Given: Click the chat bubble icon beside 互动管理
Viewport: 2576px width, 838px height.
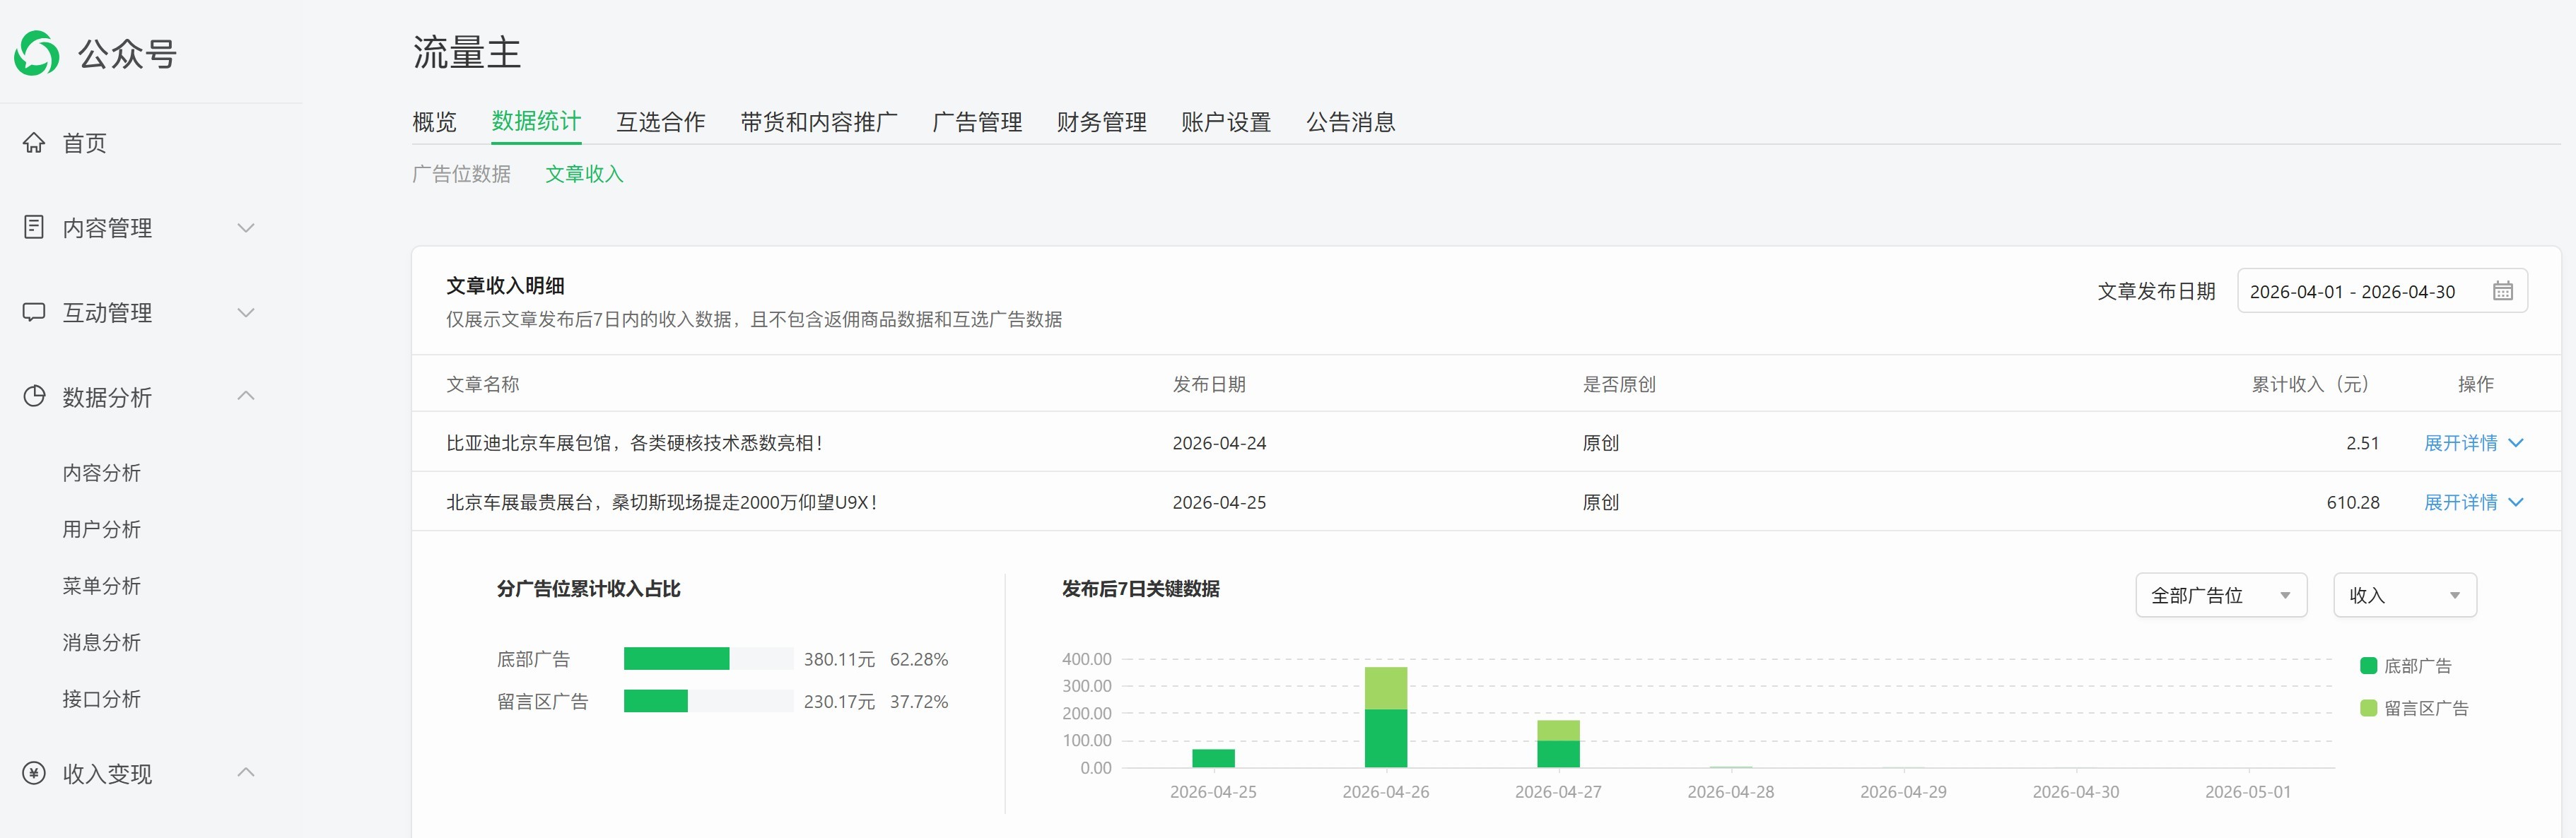Looking at the screenshot, I should coord(34,312).
